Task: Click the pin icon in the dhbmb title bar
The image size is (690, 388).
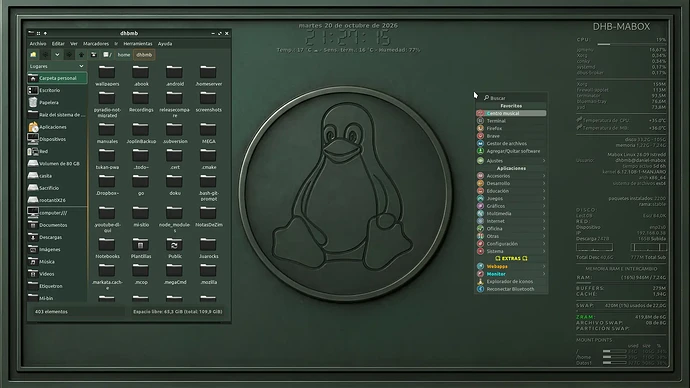Action: click(45, 33)
